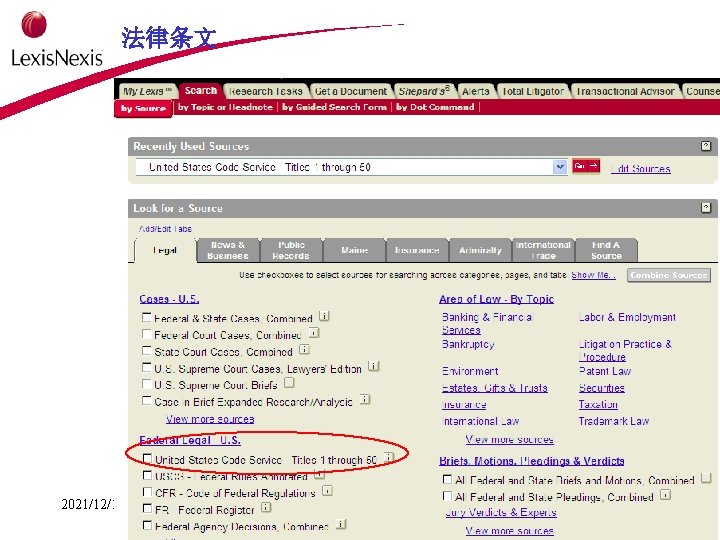Open Area of Law - By Topic link
The height and width of the screenshot is (540, 720).
pos(496,299)
